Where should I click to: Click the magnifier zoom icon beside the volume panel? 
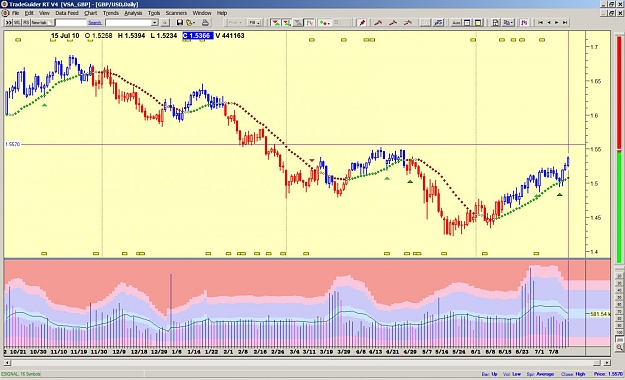tap(619, 347)
